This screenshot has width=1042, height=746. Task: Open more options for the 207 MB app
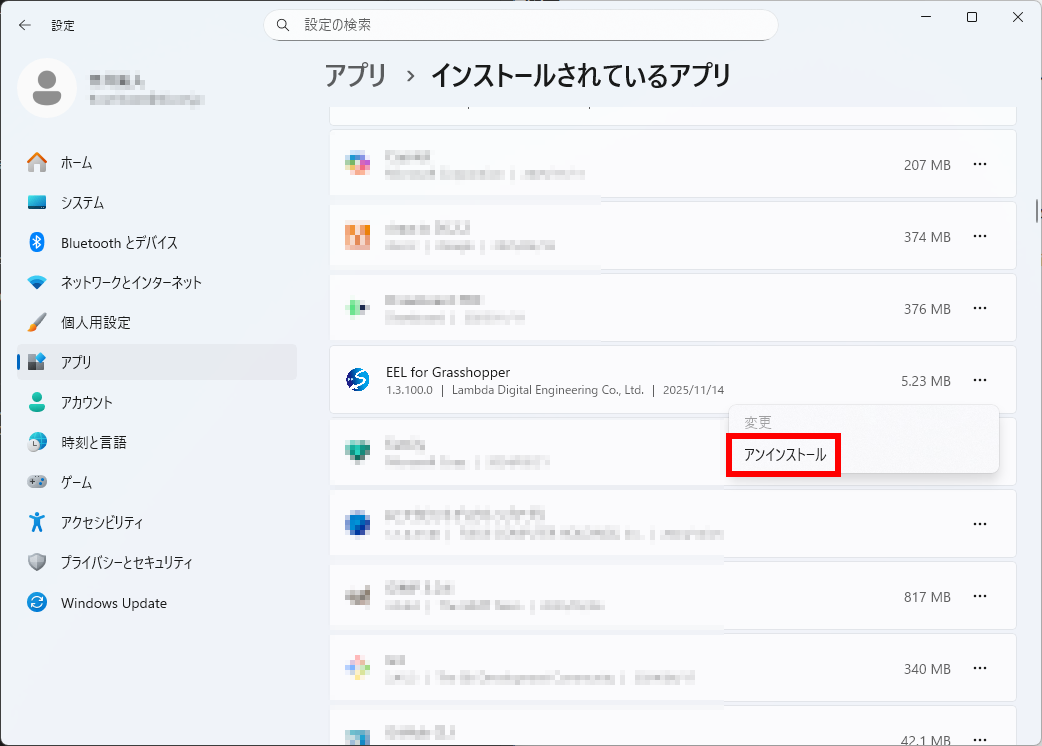tap(980, 164)
